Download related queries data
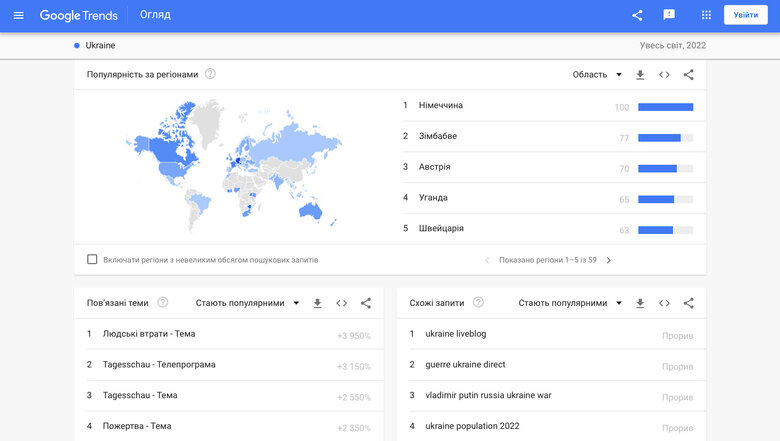This screenshot has height=441, width=780. point(640,303)
